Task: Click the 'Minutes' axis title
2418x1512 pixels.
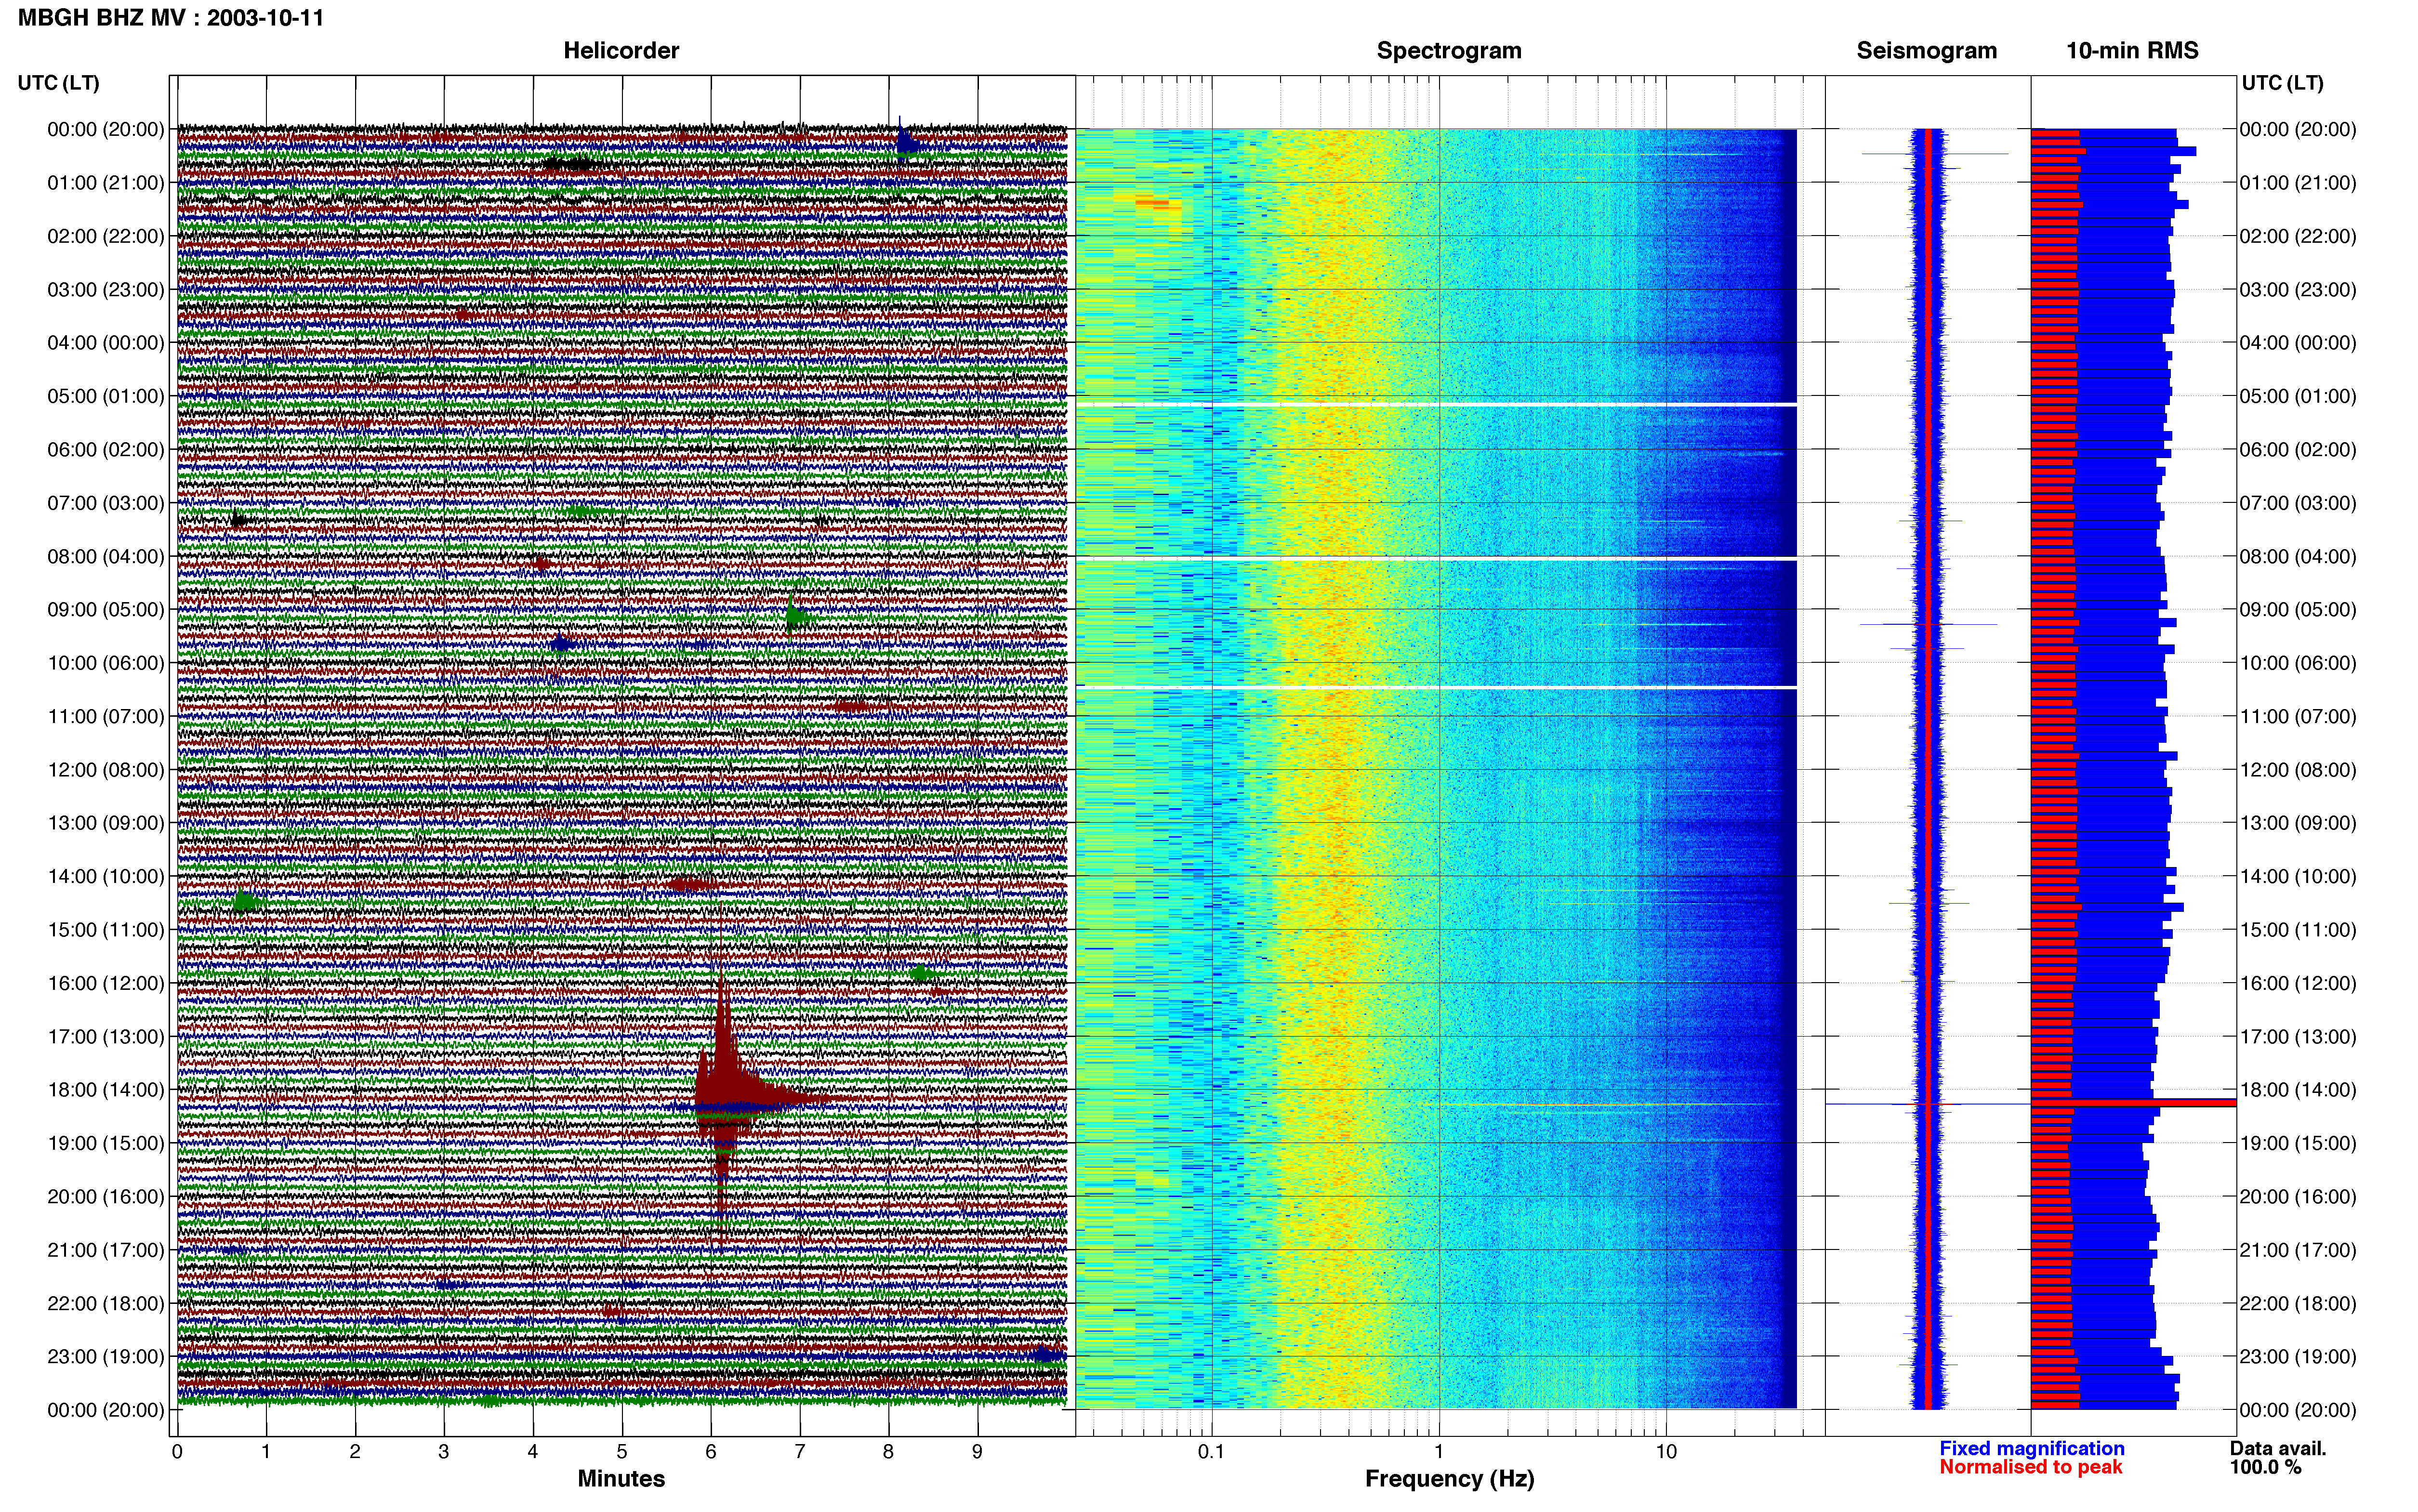Action: 621,1479
